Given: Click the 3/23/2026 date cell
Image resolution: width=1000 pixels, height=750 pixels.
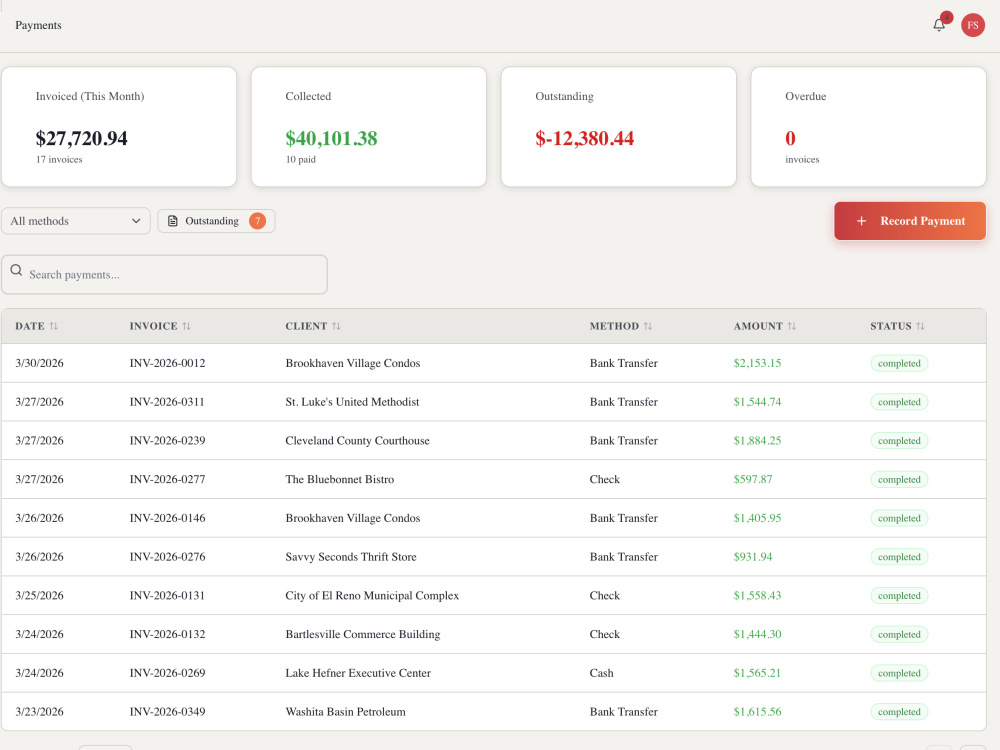Looking at the screenshot, I should coord(40,712).
